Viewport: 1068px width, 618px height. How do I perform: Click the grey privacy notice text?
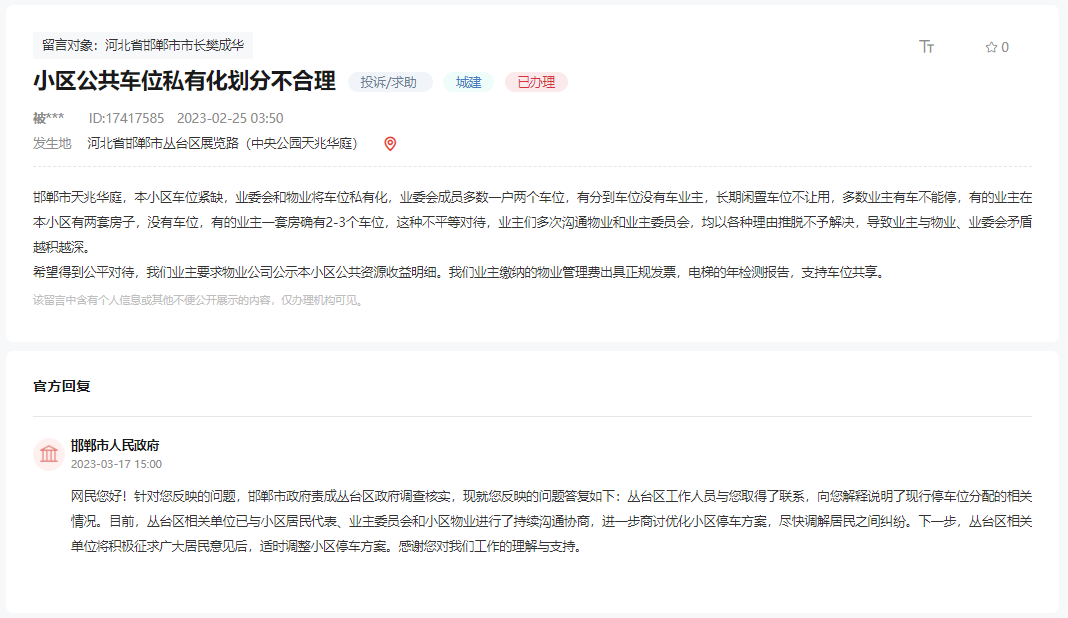199,300
